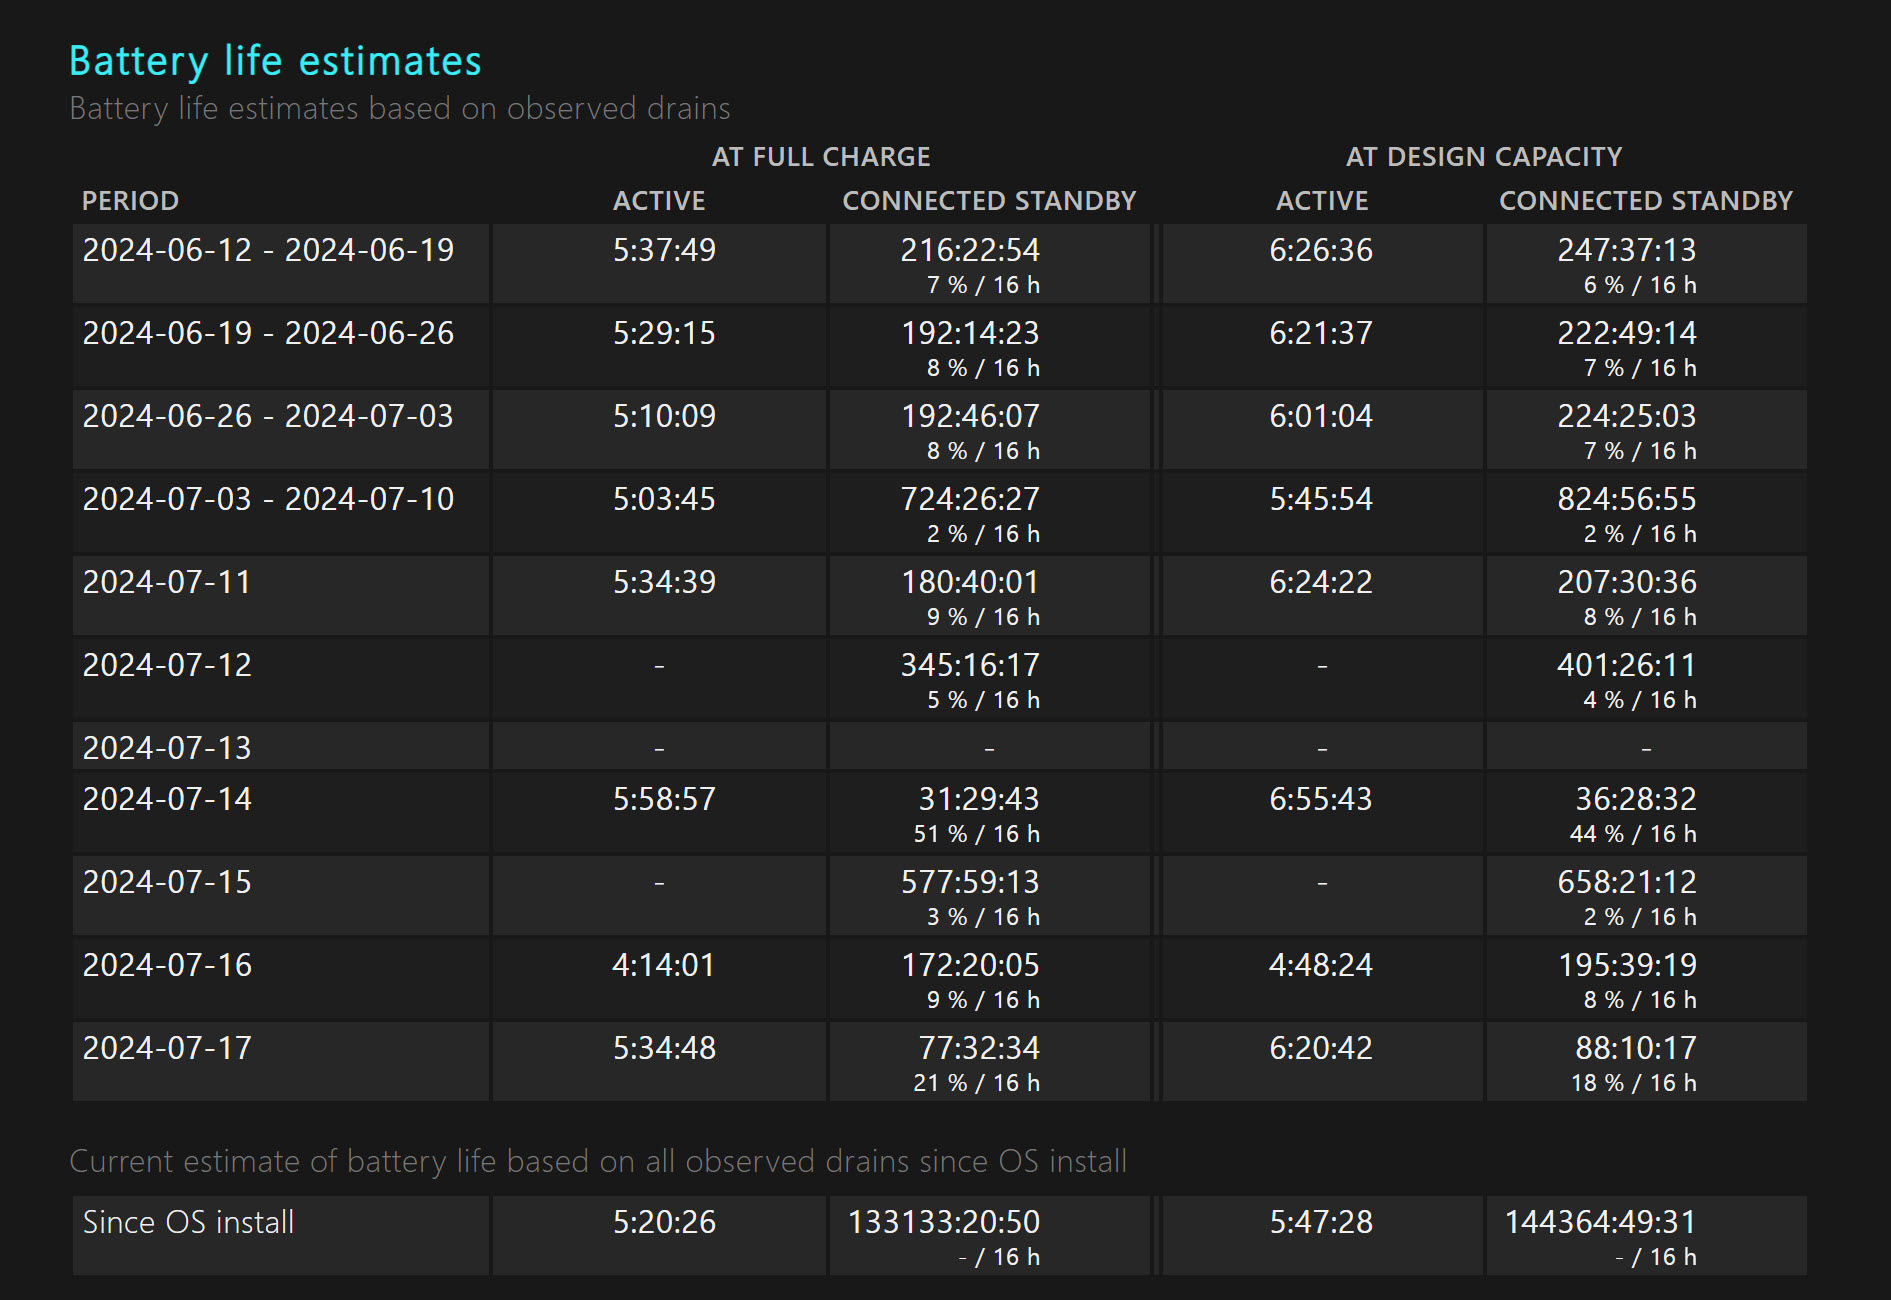Viewport: 1891px width, 1300px height.
Task: Click the 4:14:01 active time value
Action: [x=664, y=965]
